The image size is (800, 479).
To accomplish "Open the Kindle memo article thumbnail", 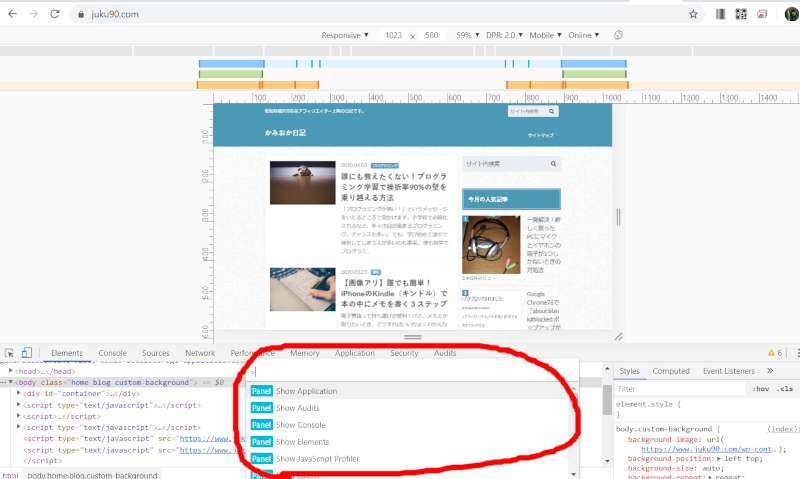I will [303, 289].
